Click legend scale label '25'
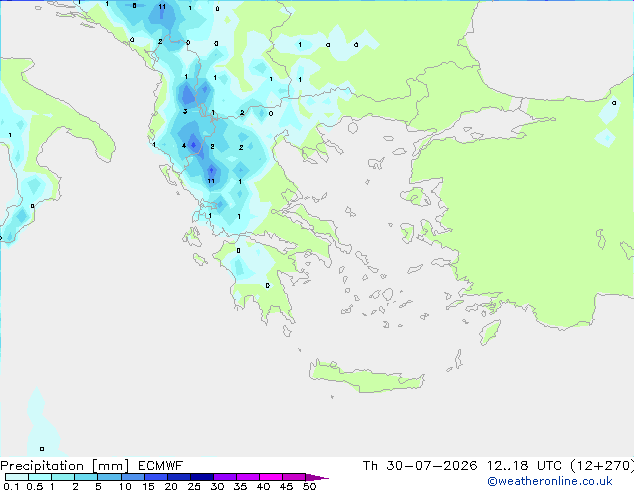This screenshot has height=490, width=634. tap(194, 486)
